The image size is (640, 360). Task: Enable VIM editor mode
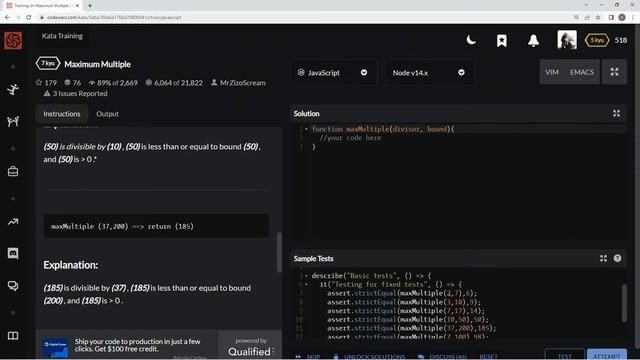552,72
